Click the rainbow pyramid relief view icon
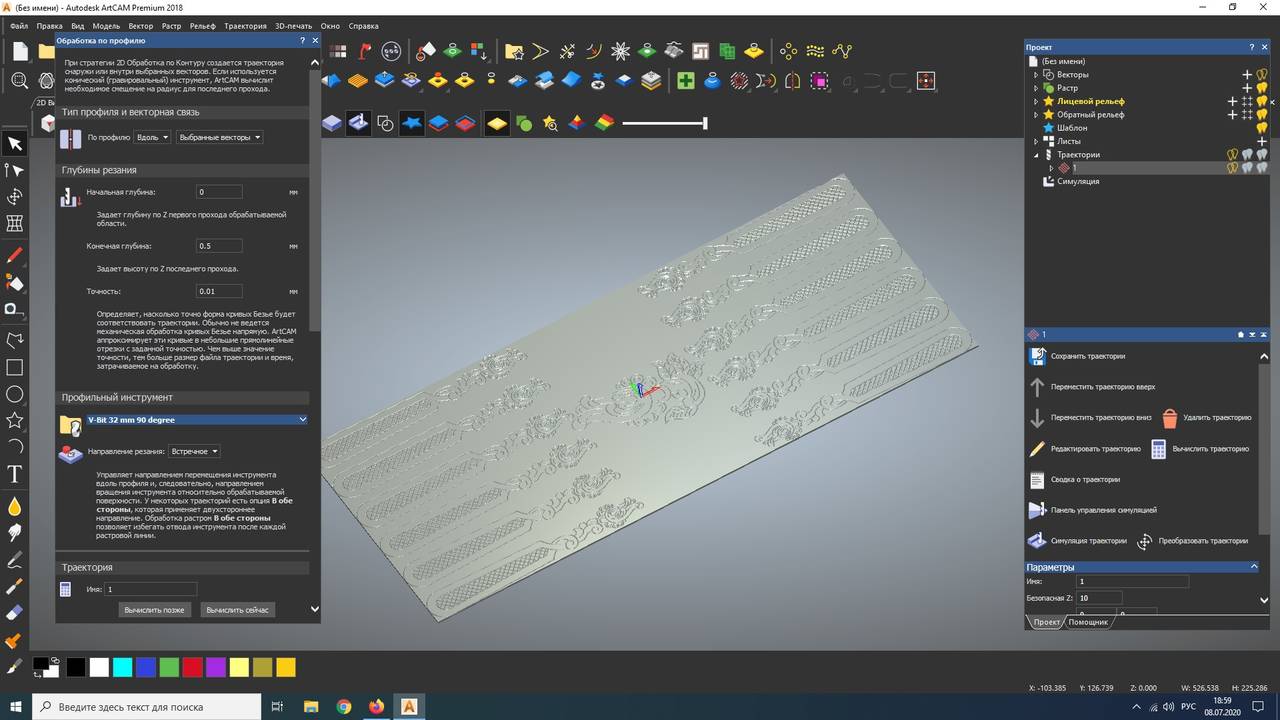 coord(605,123)
